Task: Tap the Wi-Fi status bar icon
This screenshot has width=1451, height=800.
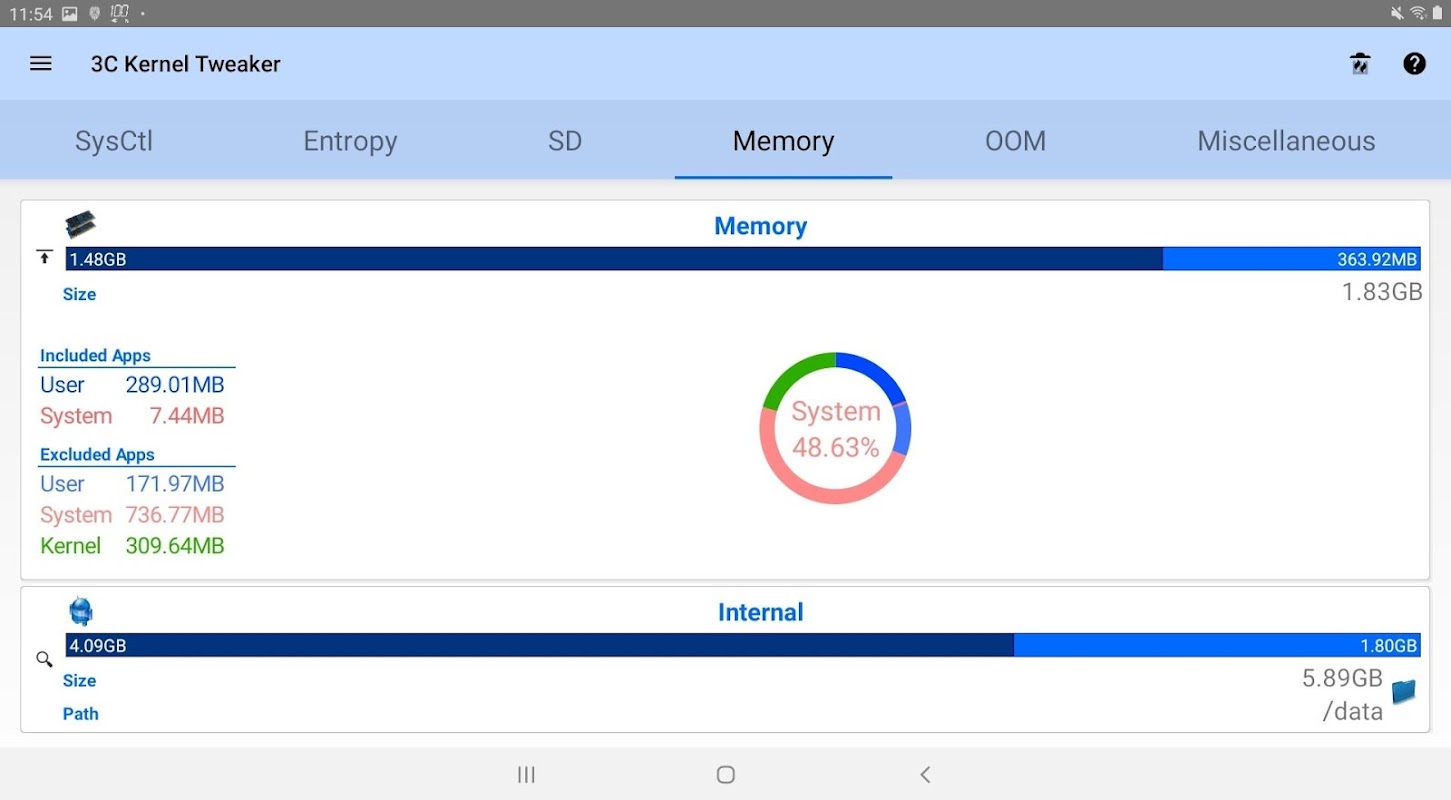Action: point(1417,13)
